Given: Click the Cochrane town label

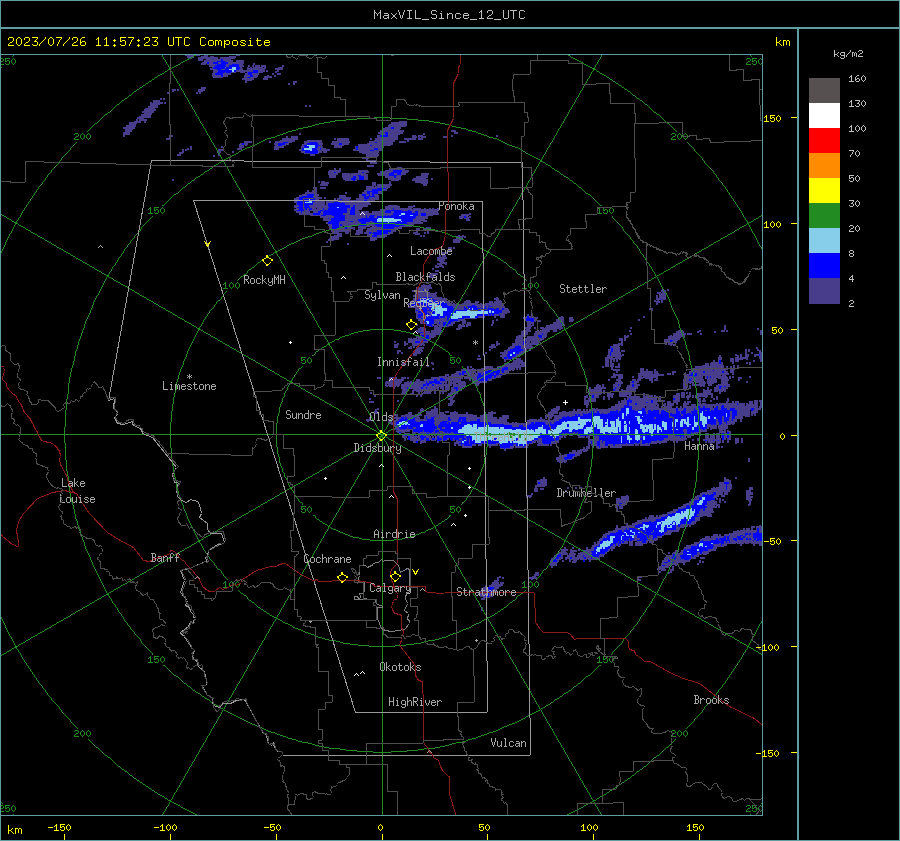Looking at the screenshot, I should 327,559.
